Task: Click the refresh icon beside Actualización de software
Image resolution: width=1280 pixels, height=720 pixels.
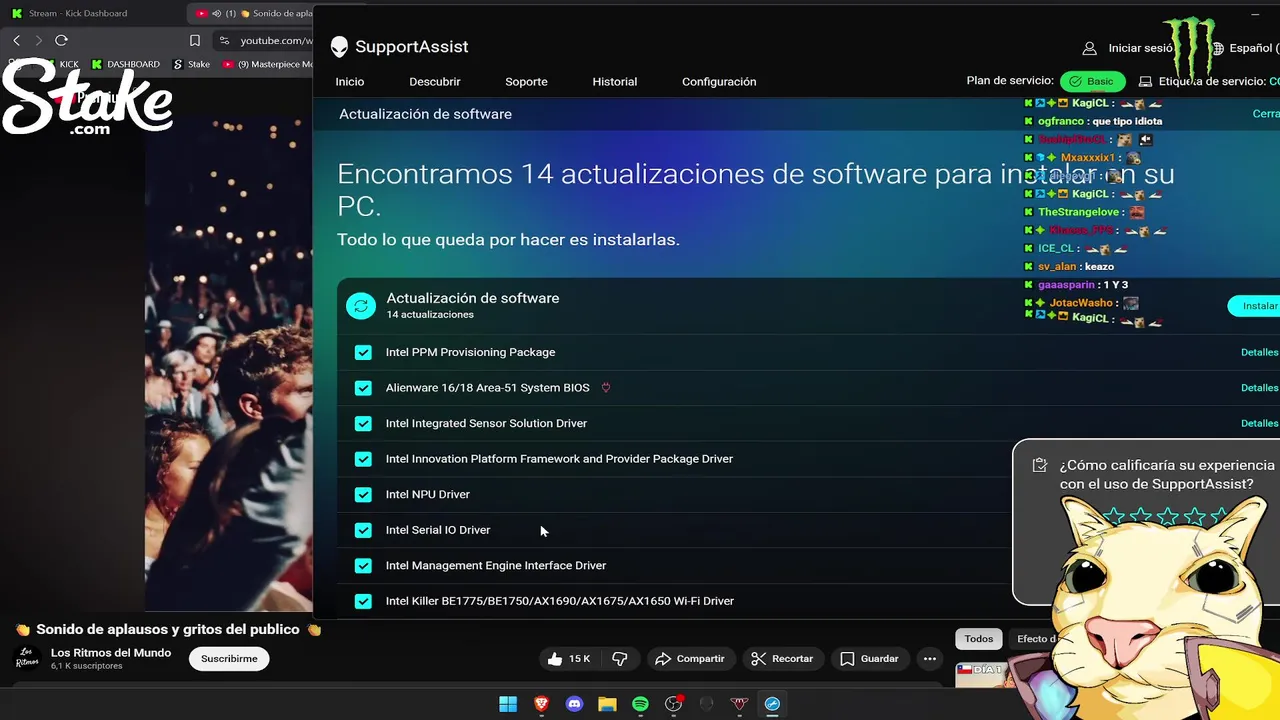Action: [361, 306]
